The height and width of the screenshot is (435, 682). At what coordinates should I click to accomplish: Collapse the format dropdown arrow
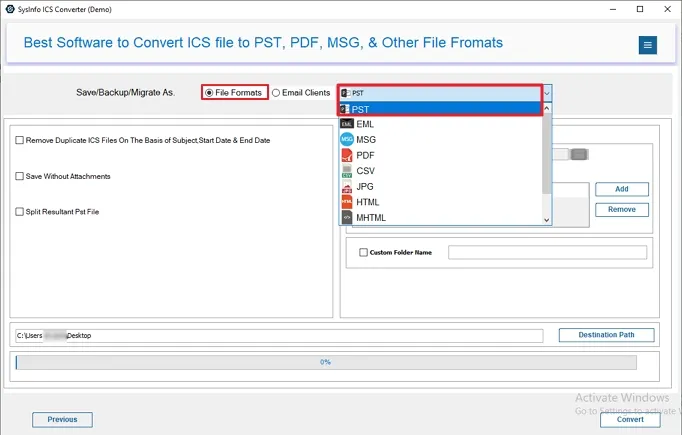tap(547, 93)
